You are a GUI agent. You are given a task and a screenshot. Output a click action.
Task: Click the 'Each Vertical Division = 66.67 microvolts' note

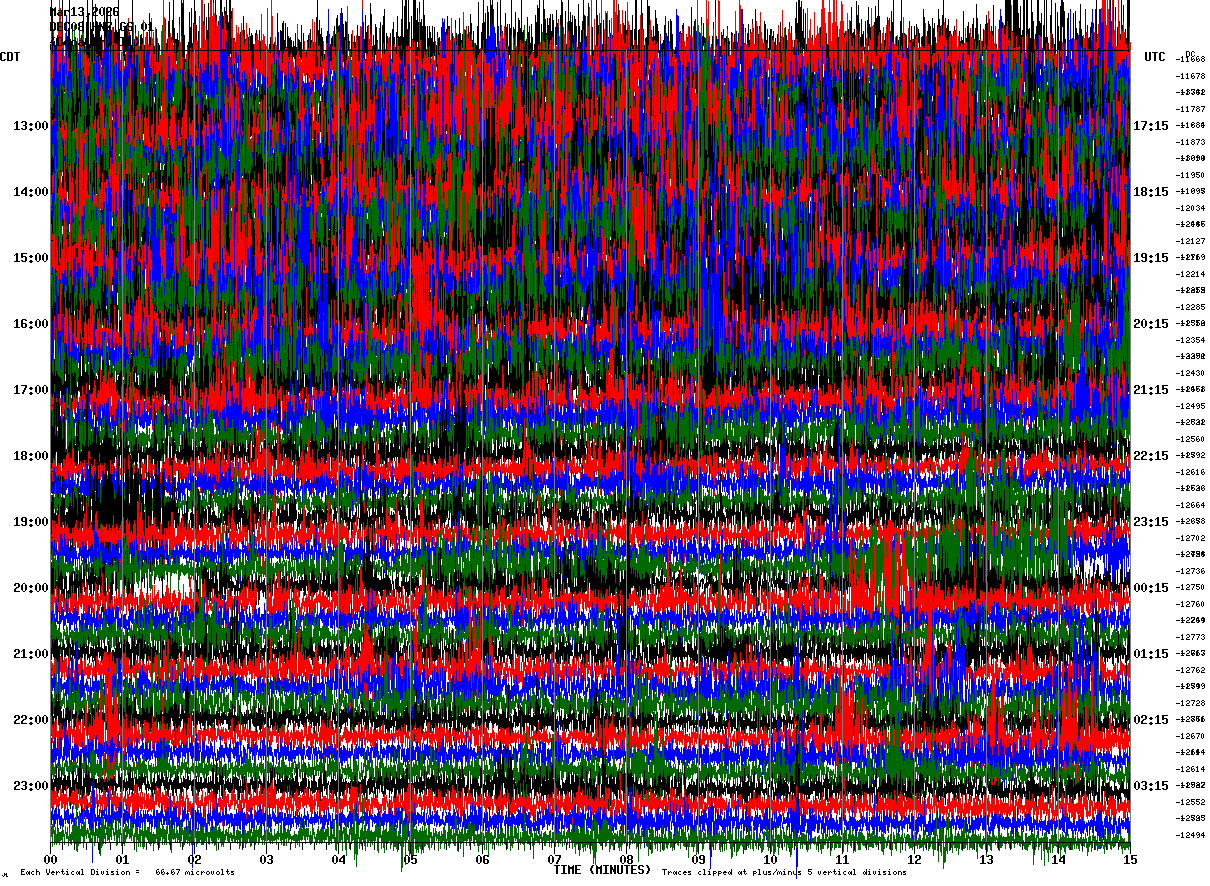click(x=127, y=873)
